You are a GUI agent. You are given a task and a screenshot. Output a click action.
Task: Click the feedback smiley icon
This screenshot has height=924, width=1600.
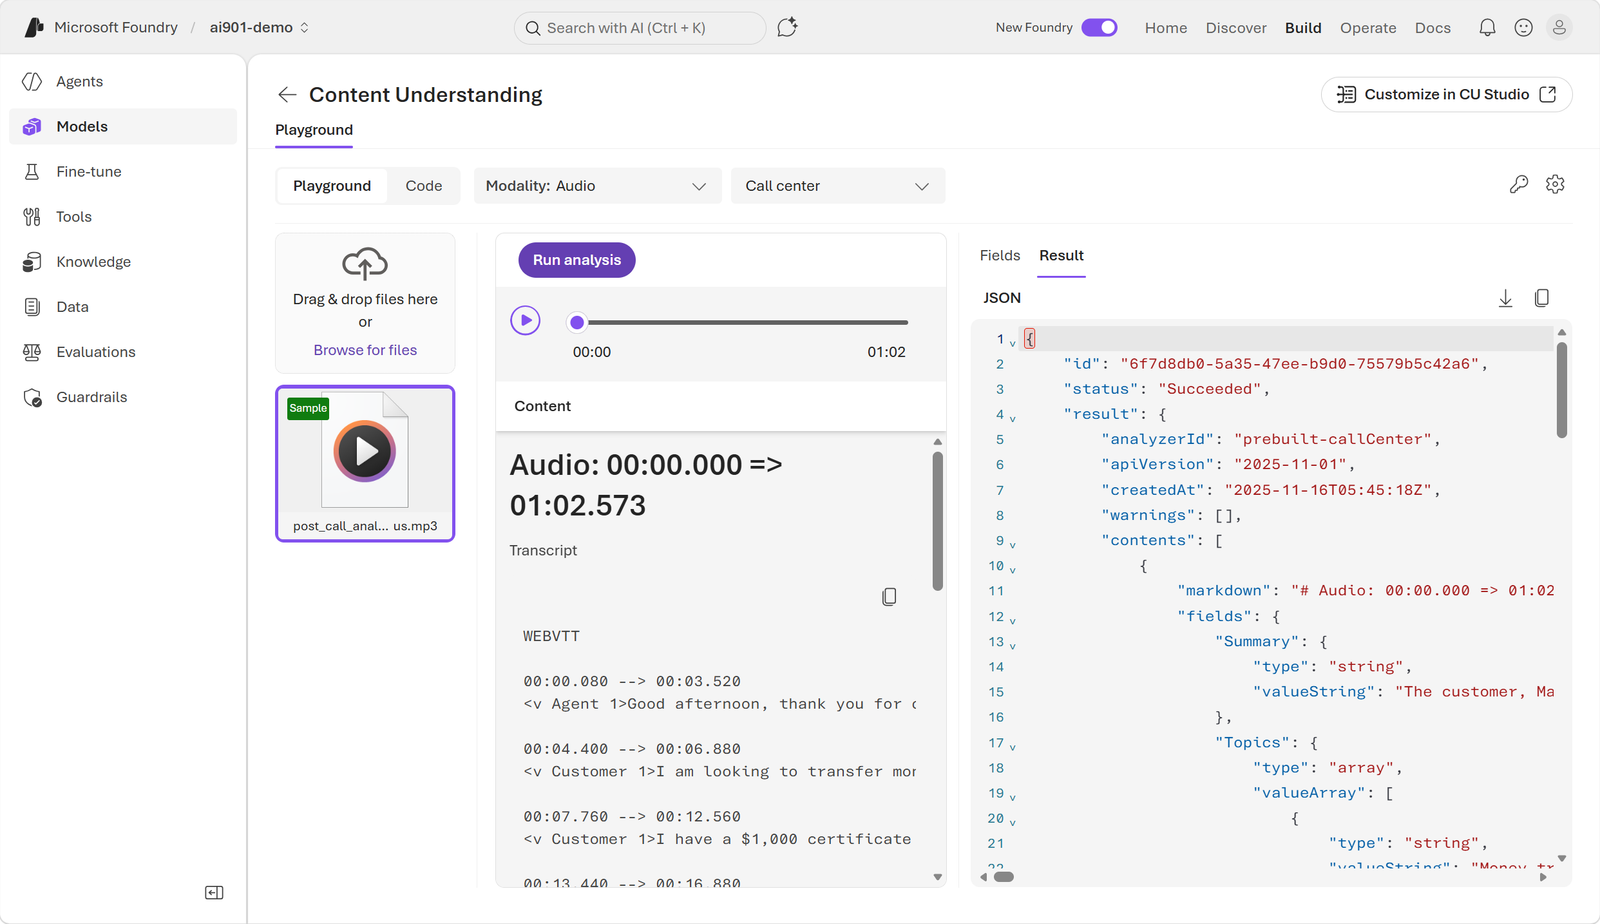point(1523,28)
